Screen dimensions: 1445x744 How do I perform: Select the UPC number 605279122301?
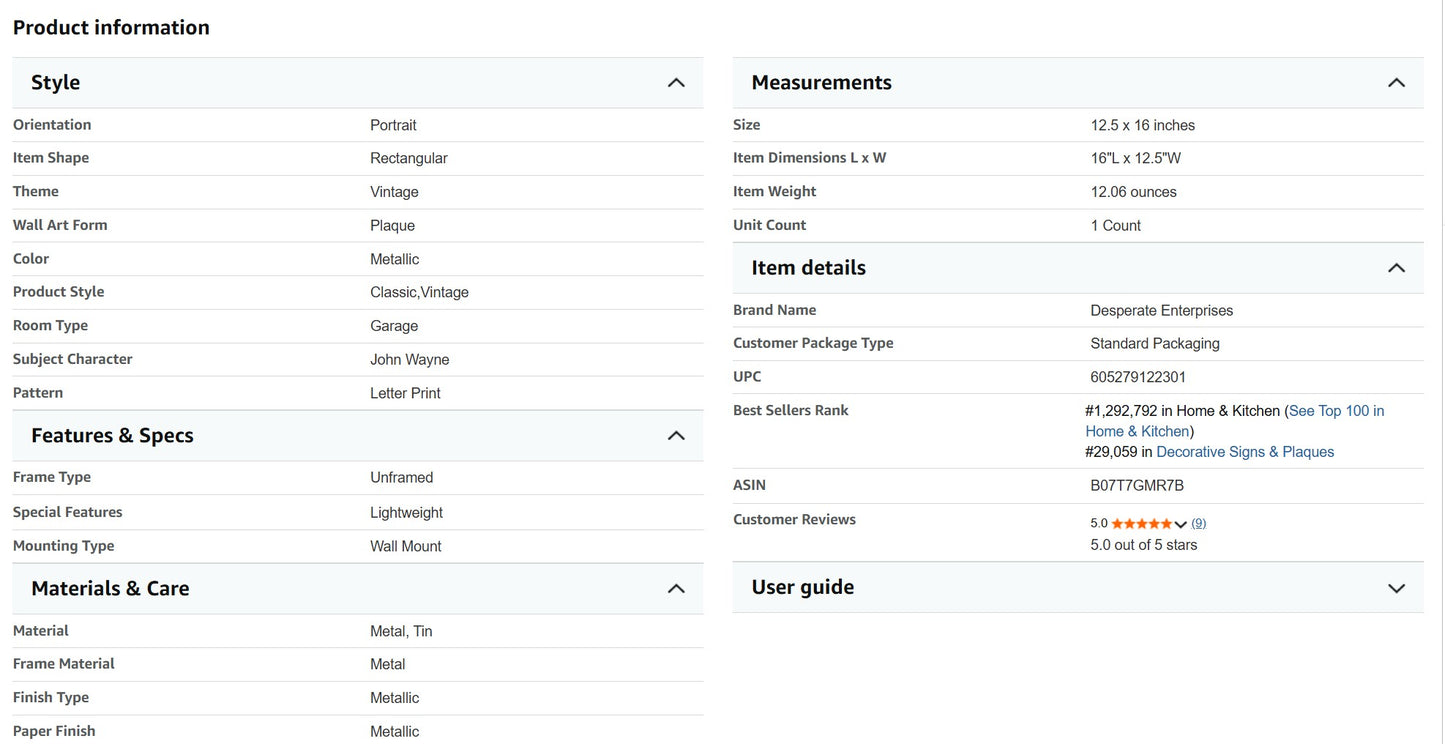tap(1138, 377)
